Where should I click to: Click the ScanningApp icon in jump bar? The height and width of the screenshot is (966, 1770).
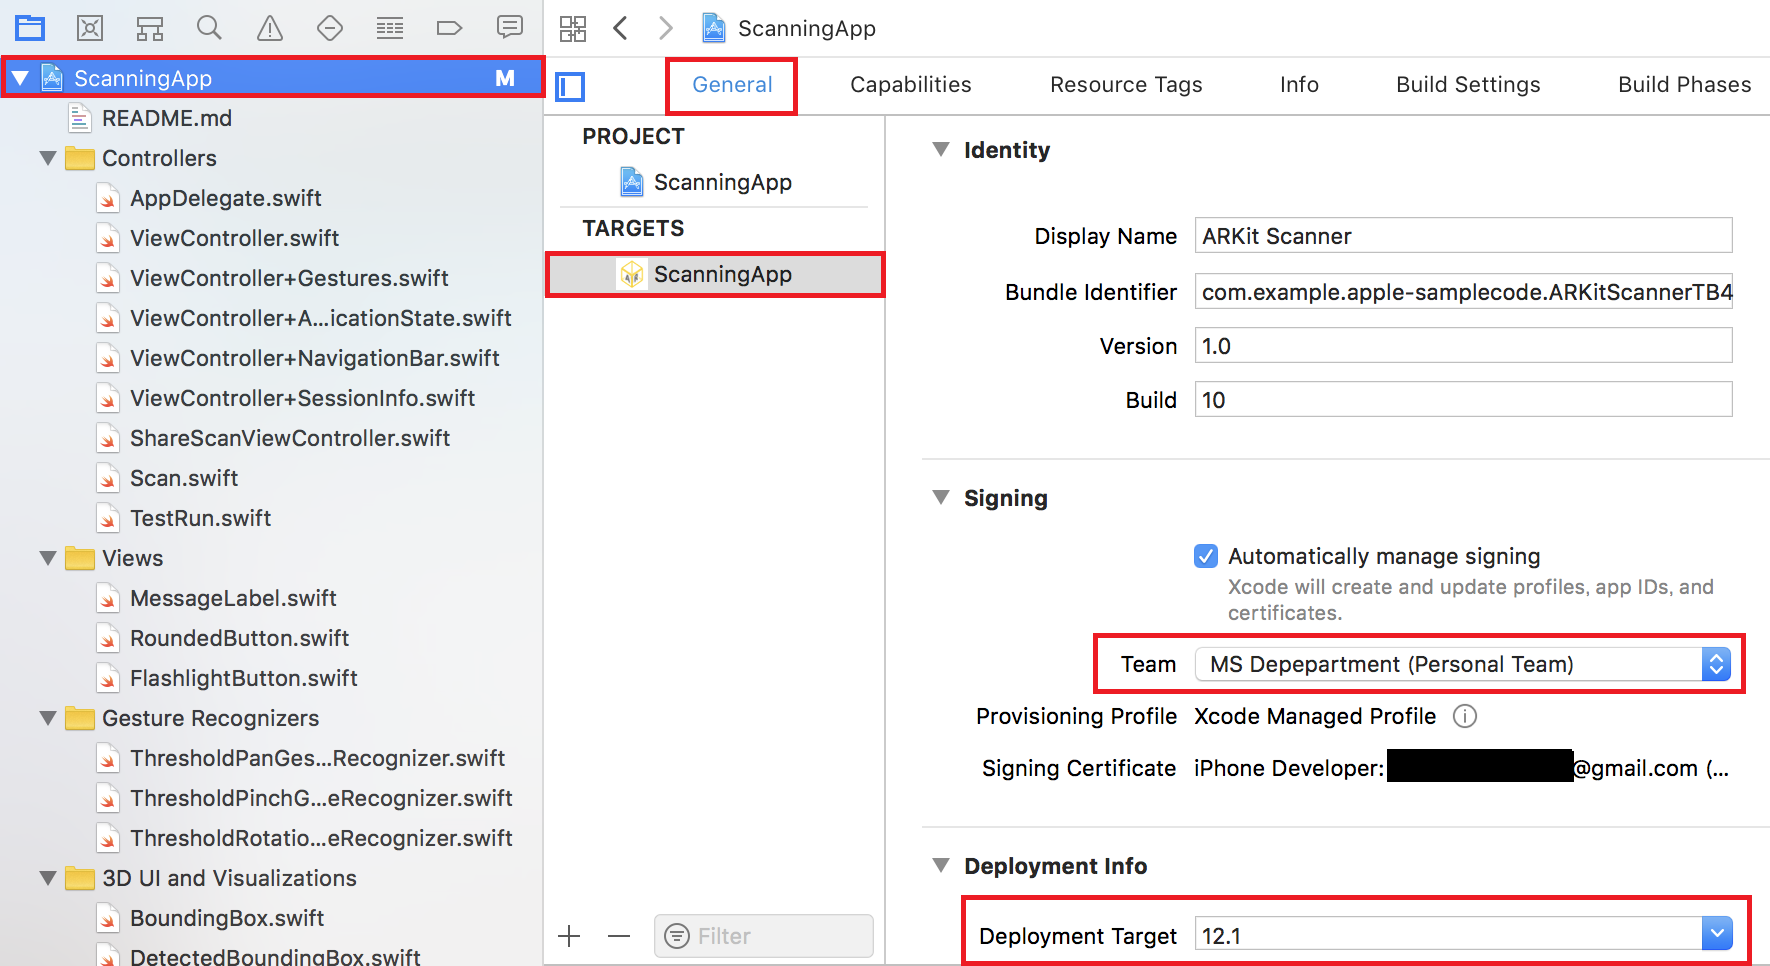[x=714, y=28]
